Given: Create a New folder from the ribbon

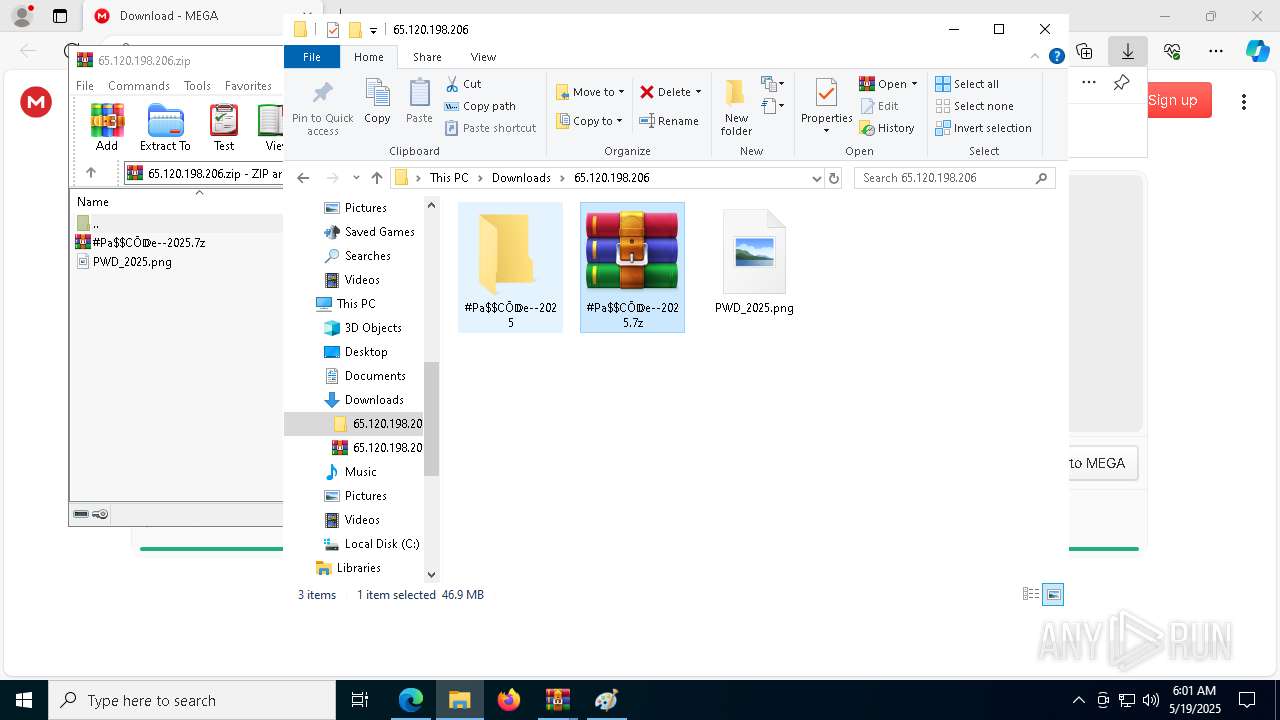Looking at the screenshot, I should (x=736, y=108).
